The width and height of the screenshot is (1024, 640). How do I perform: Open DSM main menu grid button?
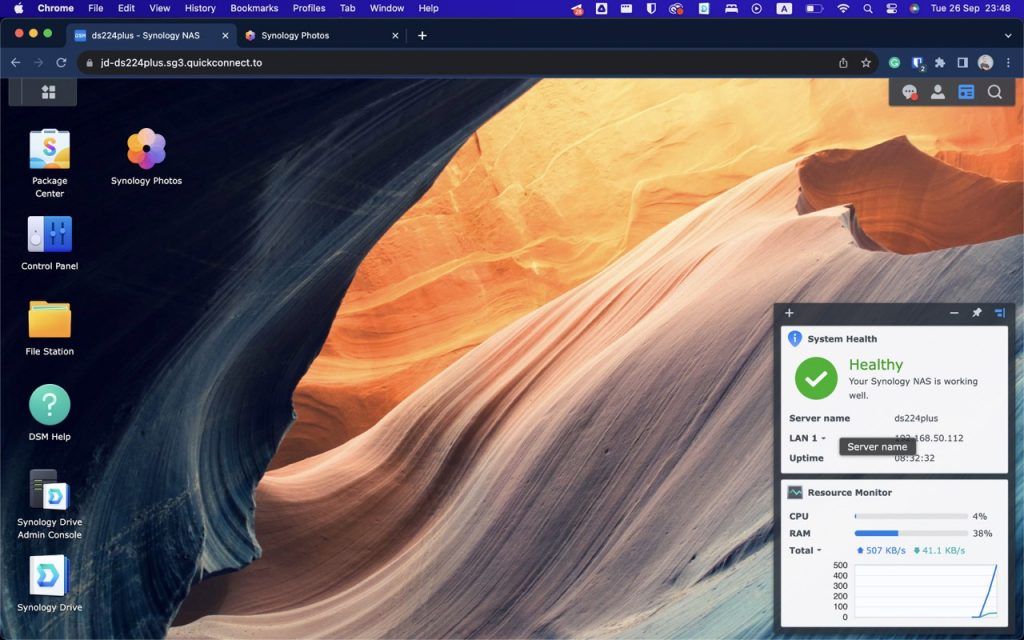pos(49,92)
